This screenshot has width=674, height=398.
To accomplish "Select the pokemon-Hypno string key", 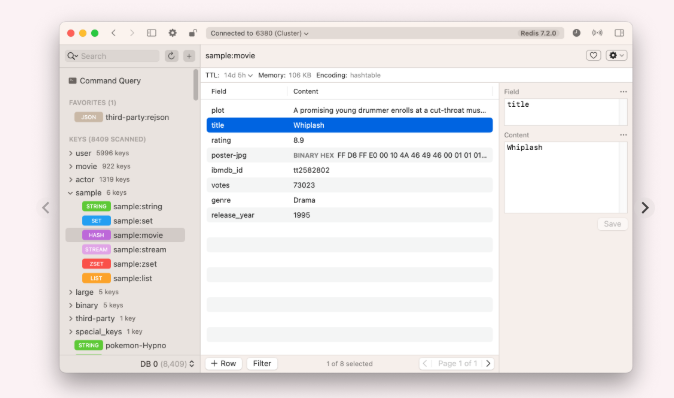I will pos(120,346).
